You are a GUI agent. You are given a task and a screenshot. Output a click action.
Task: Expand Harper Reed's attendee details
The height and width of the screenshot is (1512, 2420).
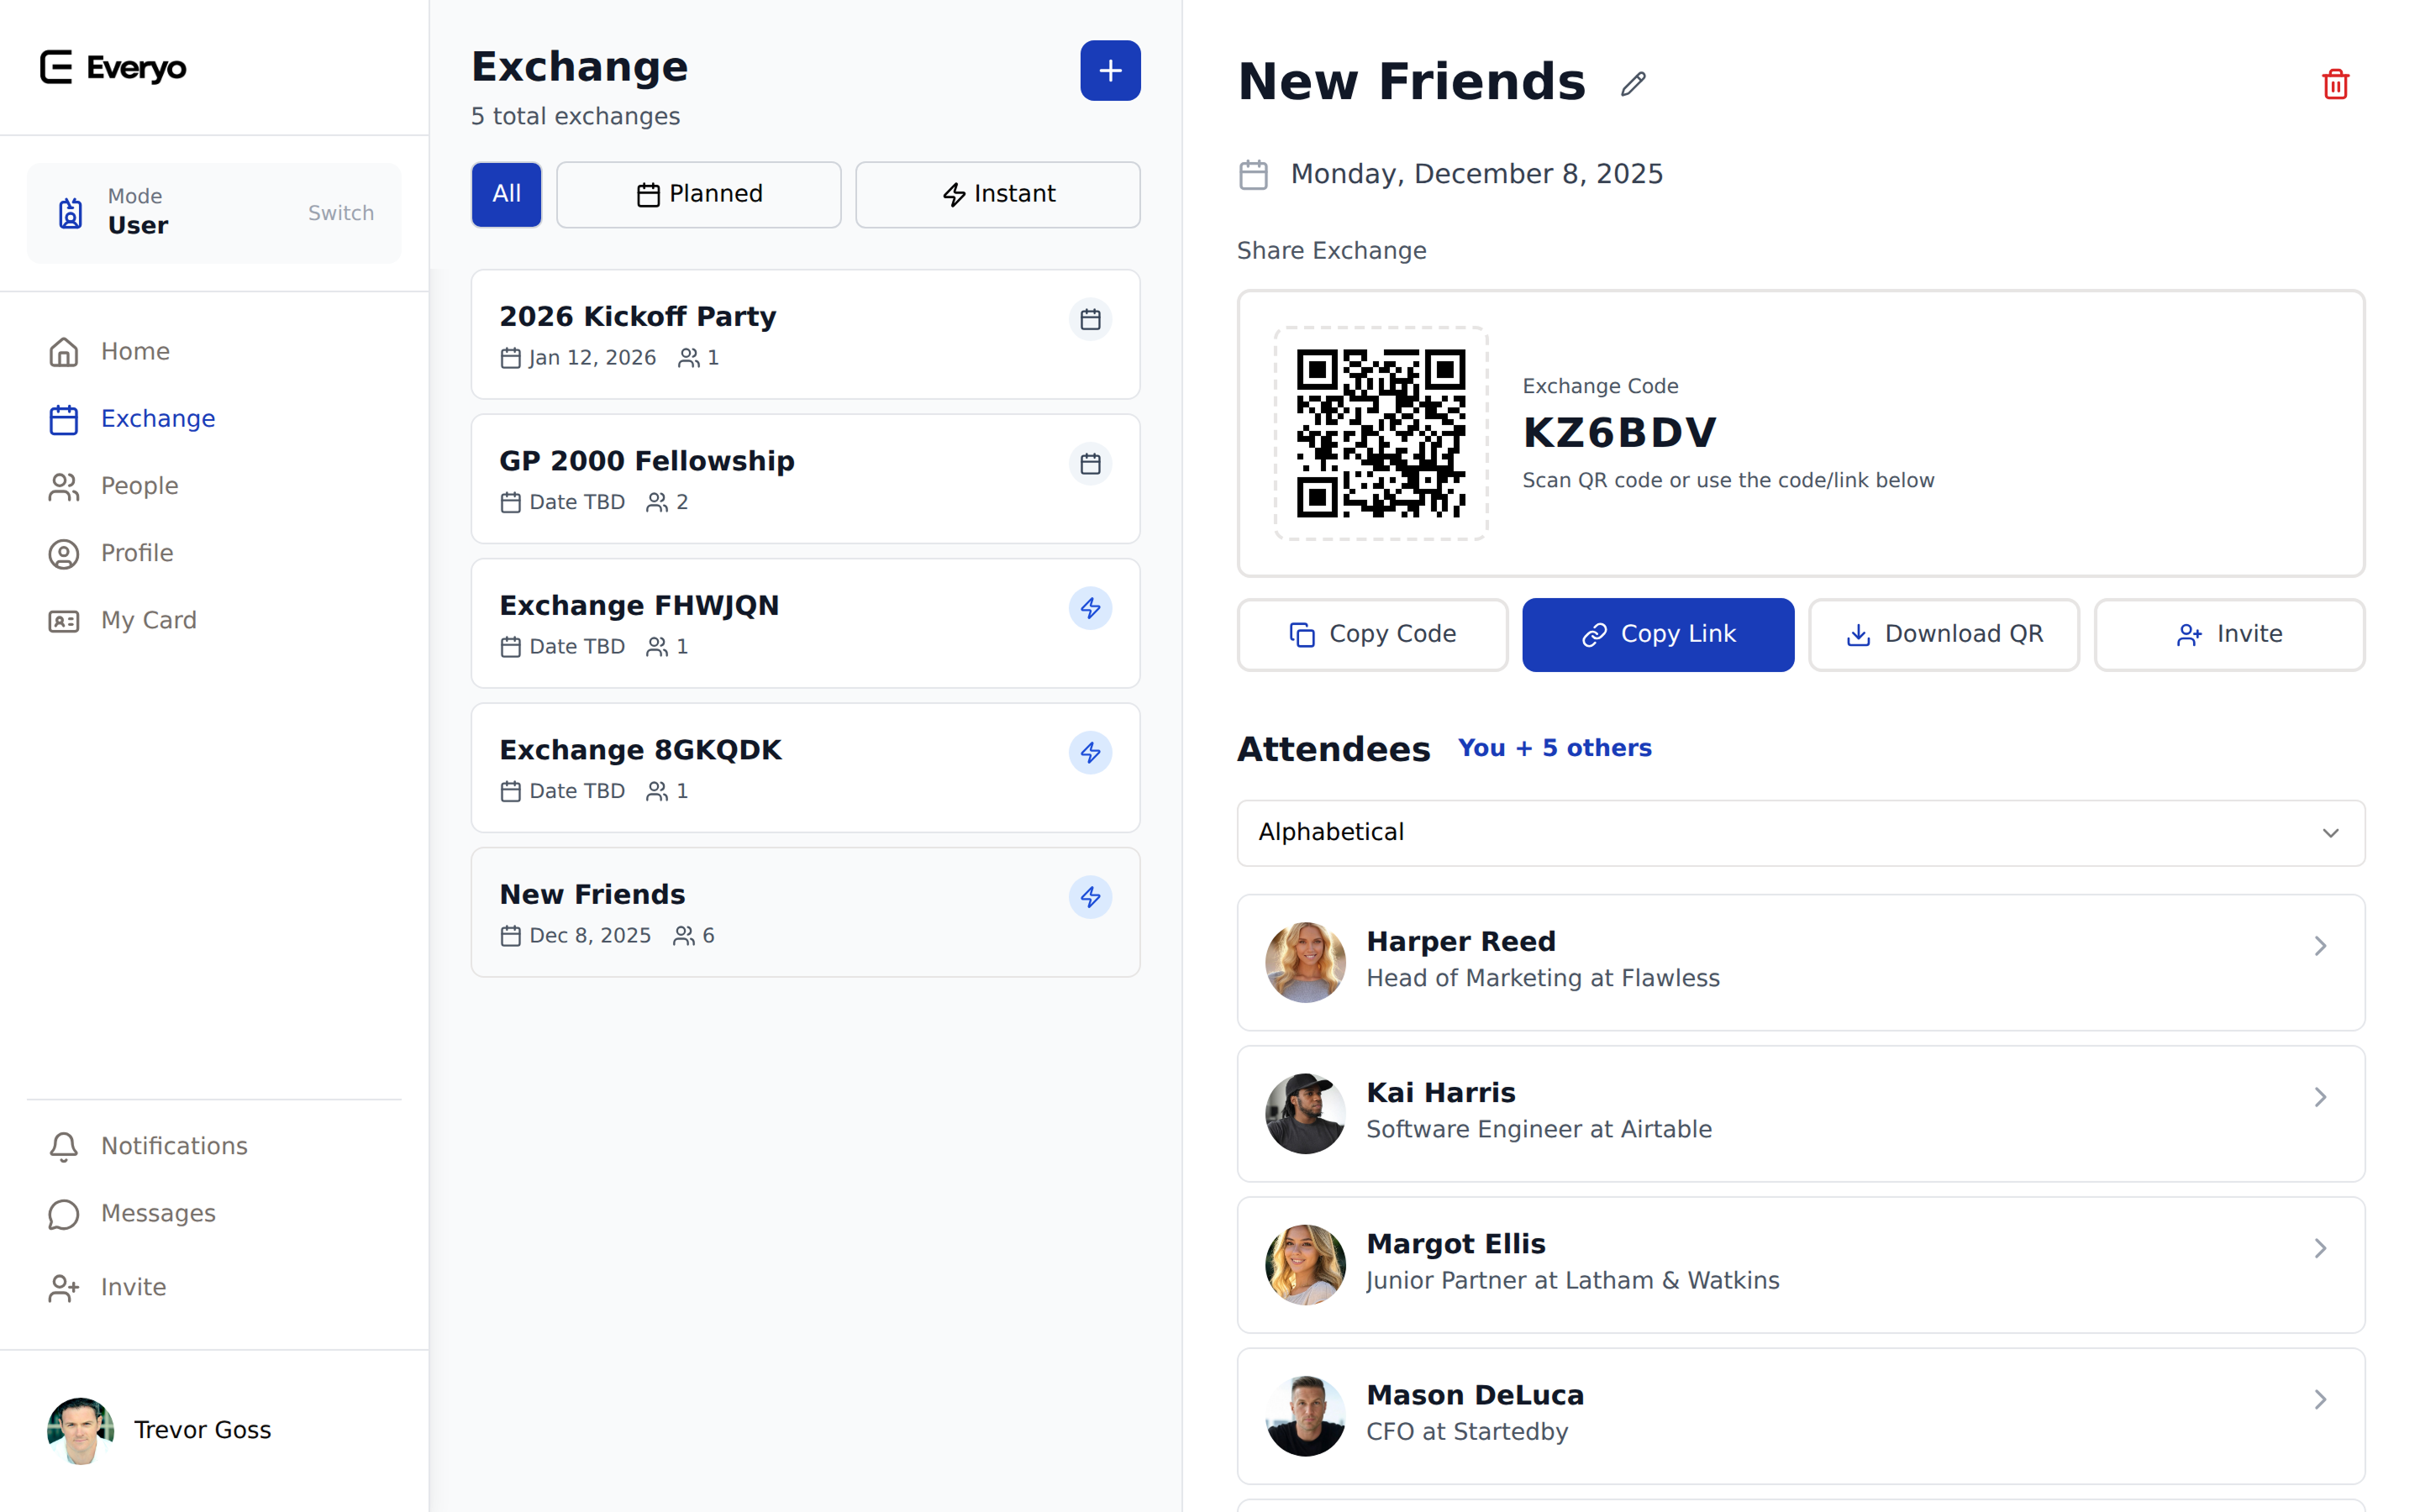pyautogui.click(x=2321, y=946)
